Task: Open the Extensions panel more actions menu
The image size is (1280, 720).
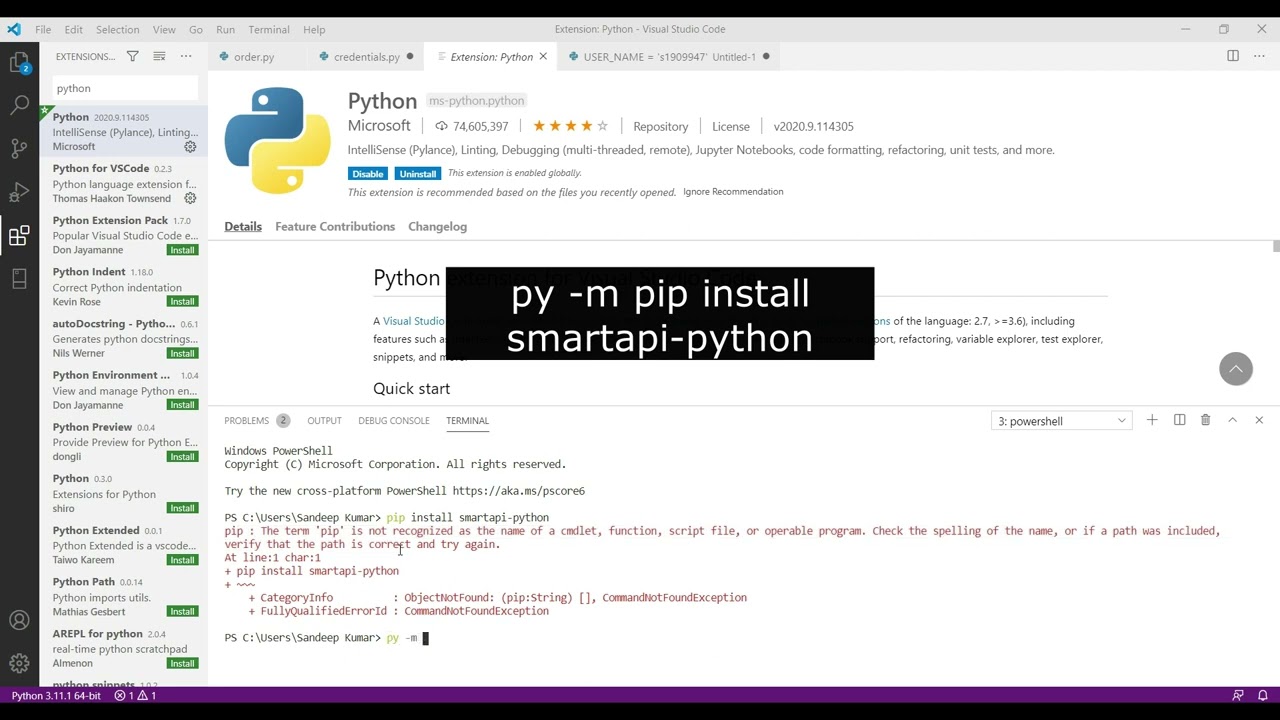Action: 186,57
